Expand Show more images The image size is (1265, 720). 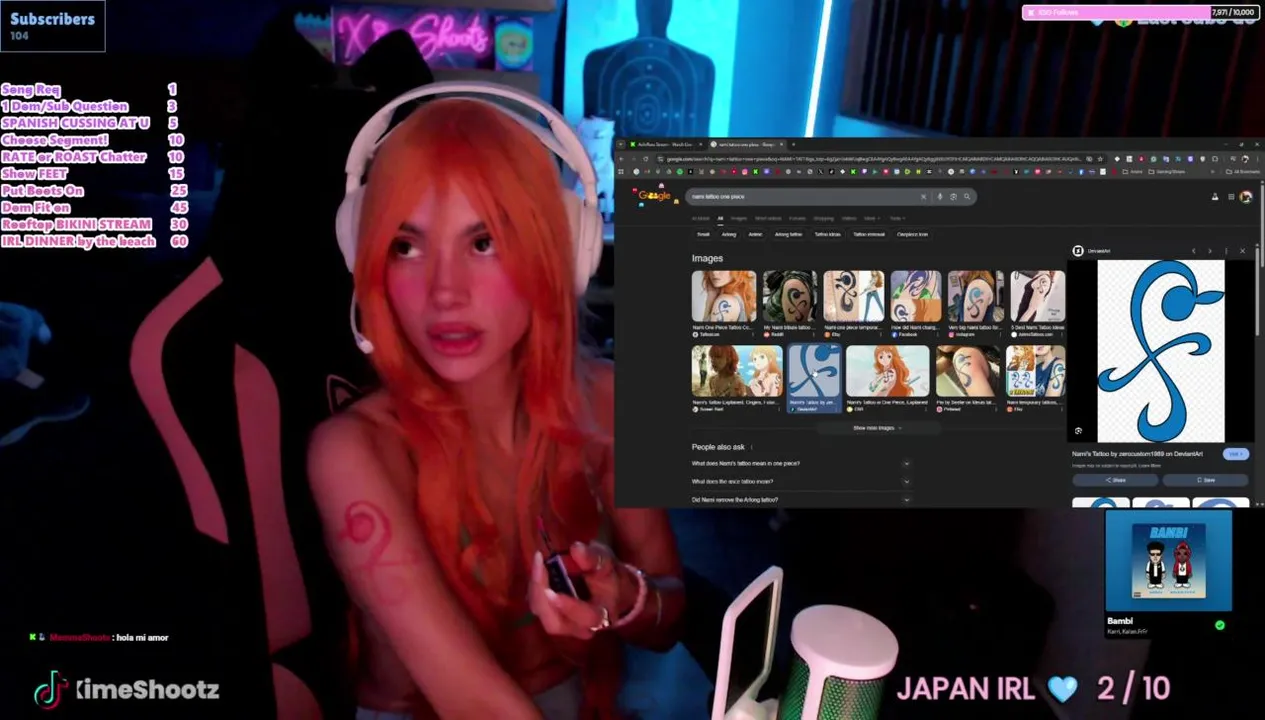876,428
